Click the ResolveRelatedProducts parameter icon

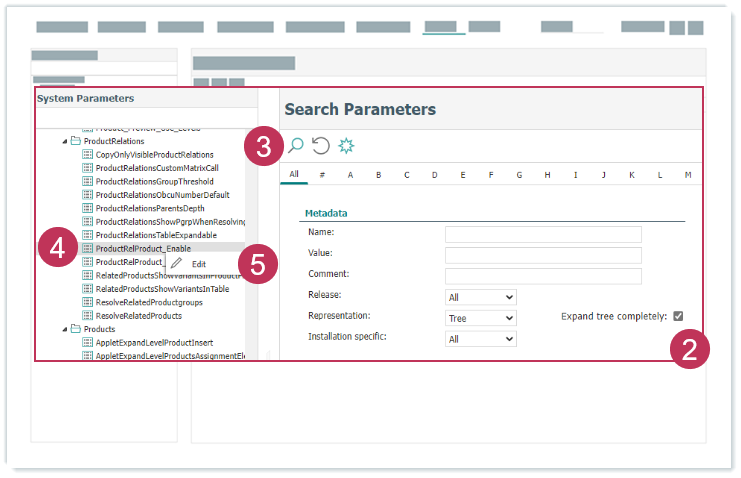(x=87, y=316)
